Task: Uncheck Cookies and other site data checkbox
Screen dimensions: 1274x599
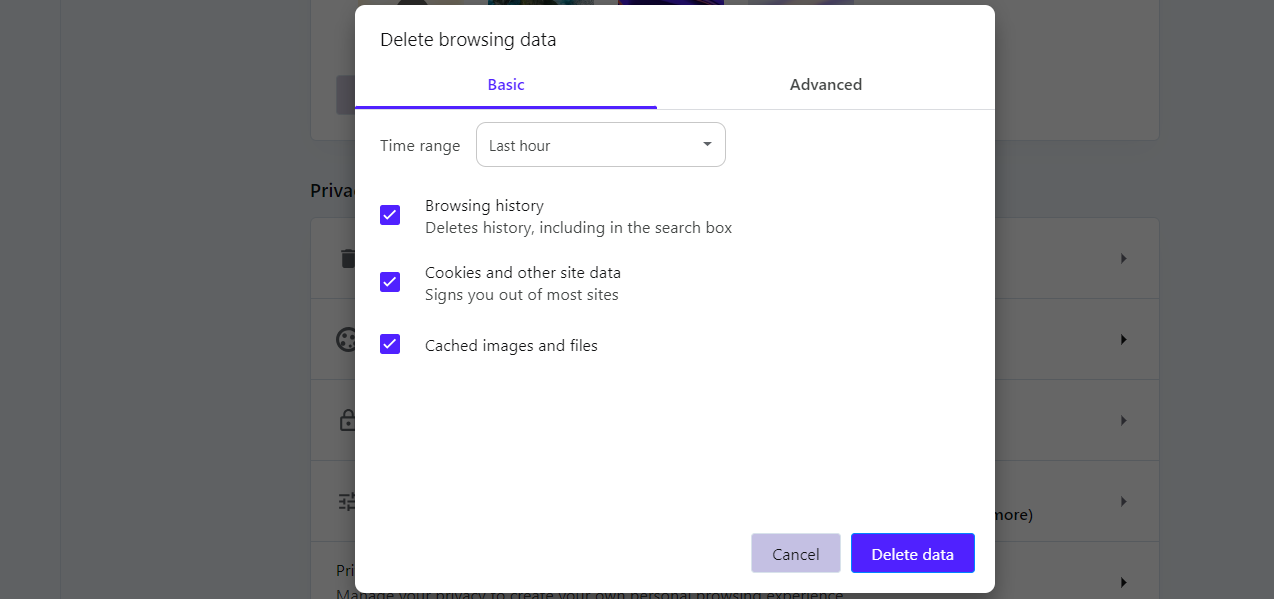Action: coord(390,282)
